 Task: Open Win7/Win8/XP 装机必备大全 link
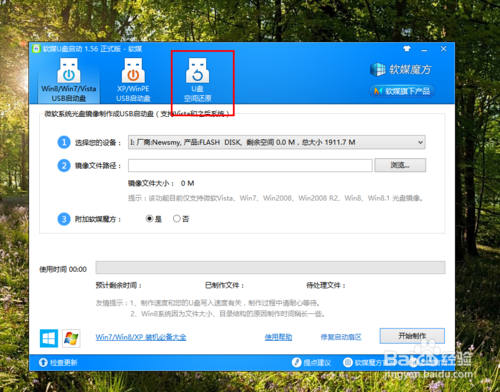pos(141,337)
